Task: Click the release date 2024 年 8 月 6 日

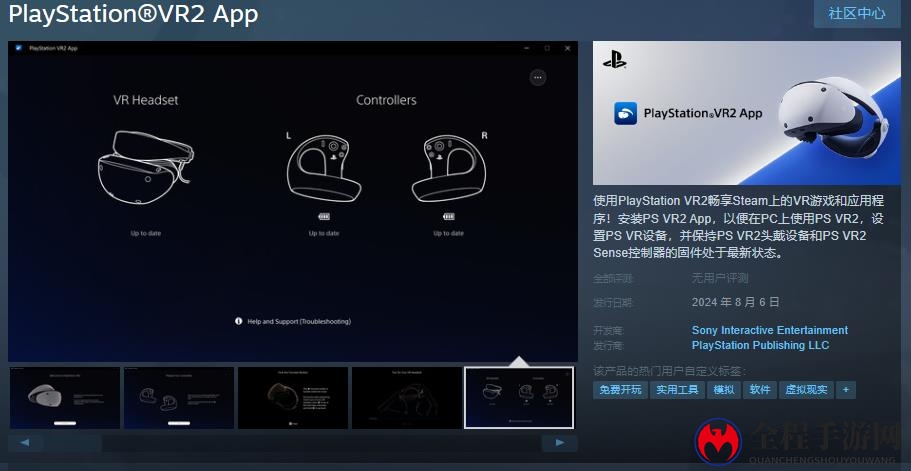Action: point(736,302)
